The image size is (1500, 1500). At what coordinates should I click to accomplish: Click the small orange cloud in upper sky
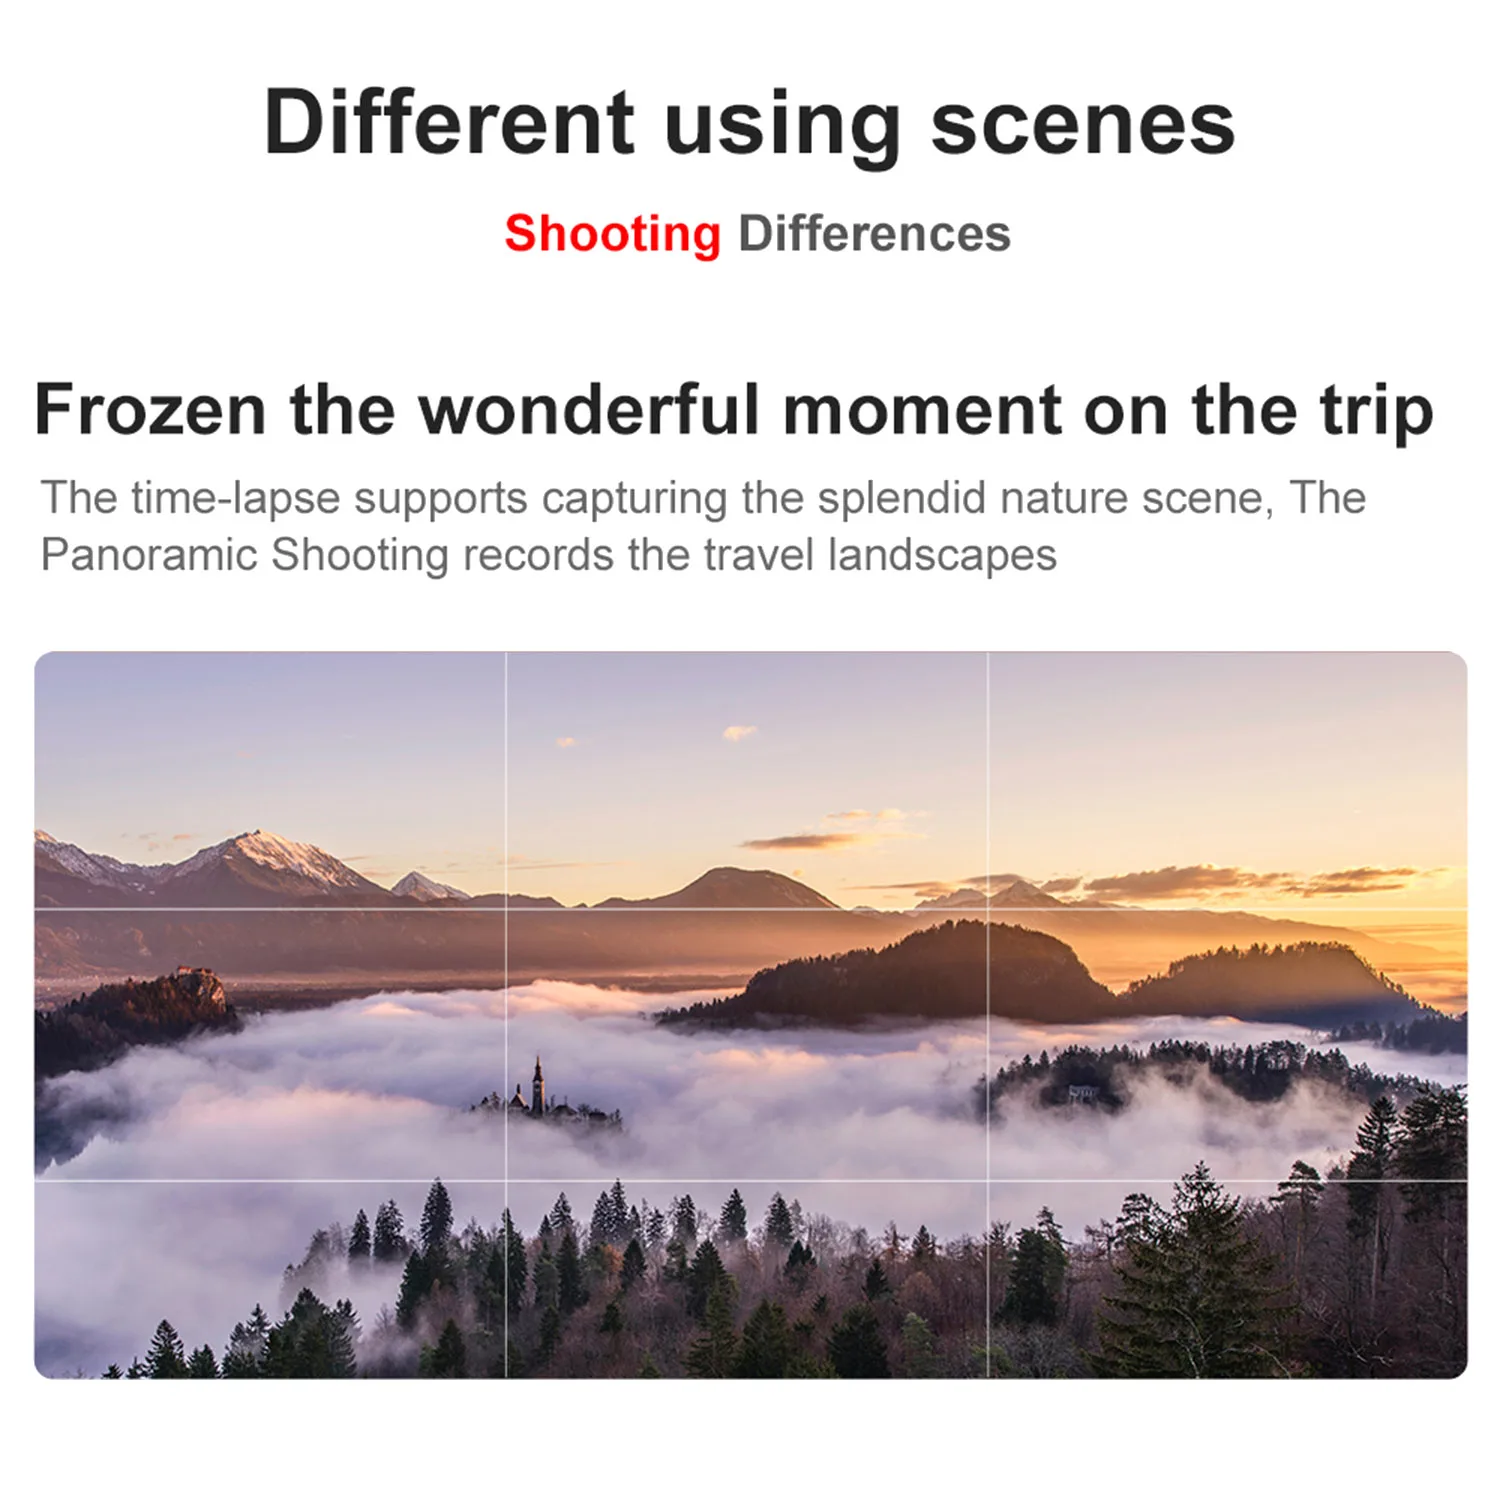click(x=740, y=733)
